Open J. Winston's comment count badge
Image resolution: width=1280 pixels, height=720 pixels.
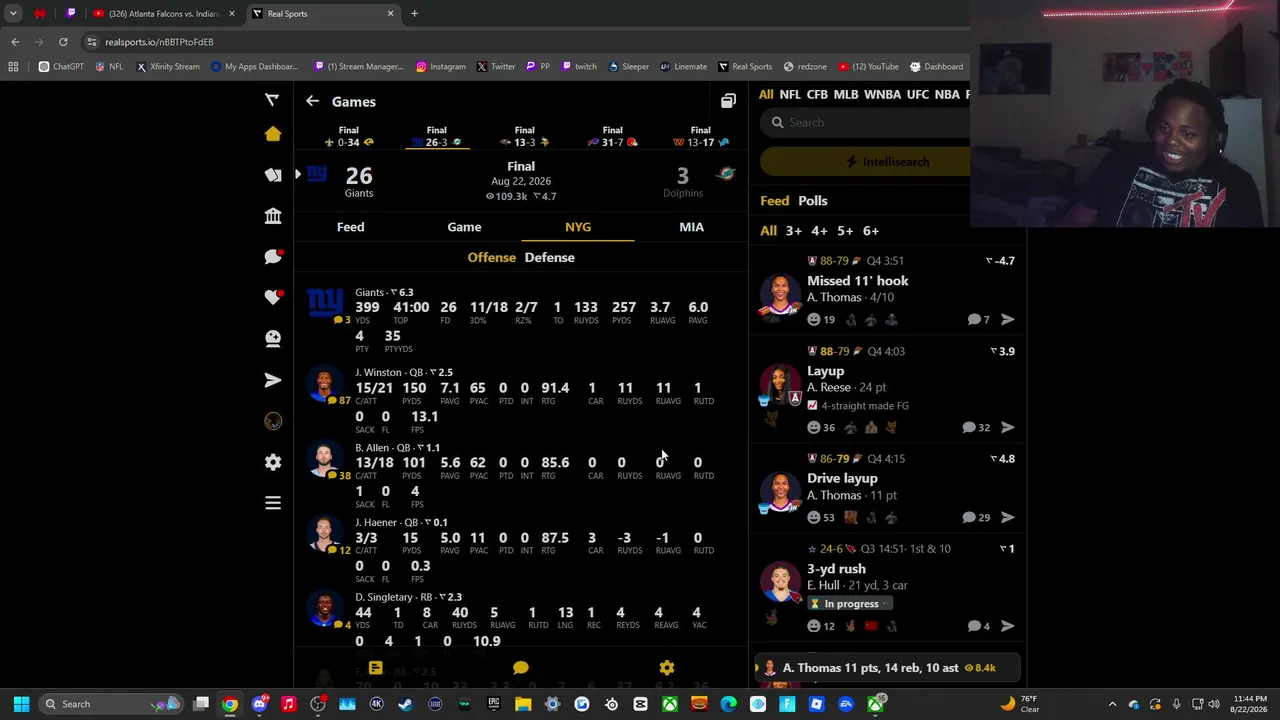click(x=340, y=401)
